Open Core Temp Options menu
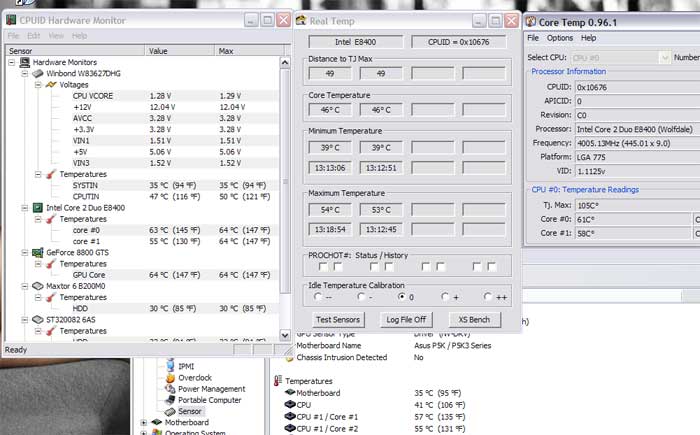The width and height of the screenshot is (700, 435). click(x=560, y=38)
